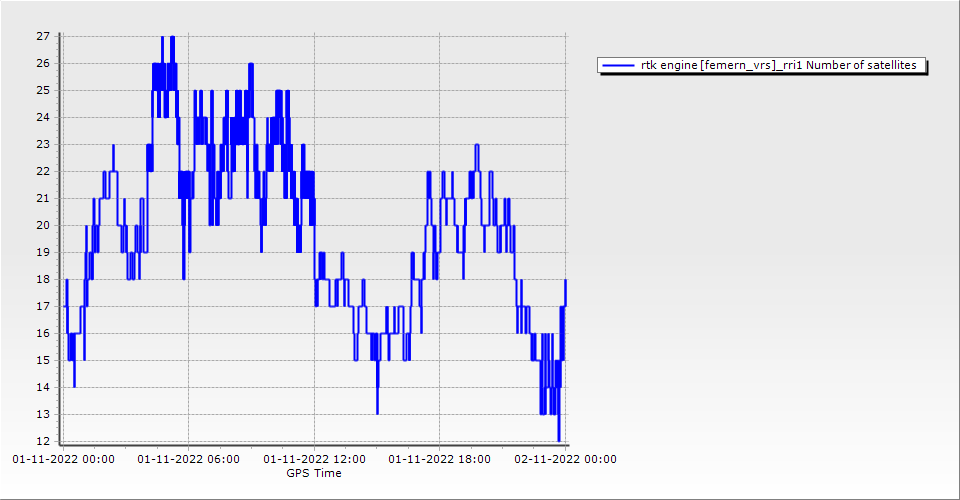The height and width of the screenshot is (500, 960).
Task: Select the '01-11-2022 12:00' time label
Action: (314, 460)
